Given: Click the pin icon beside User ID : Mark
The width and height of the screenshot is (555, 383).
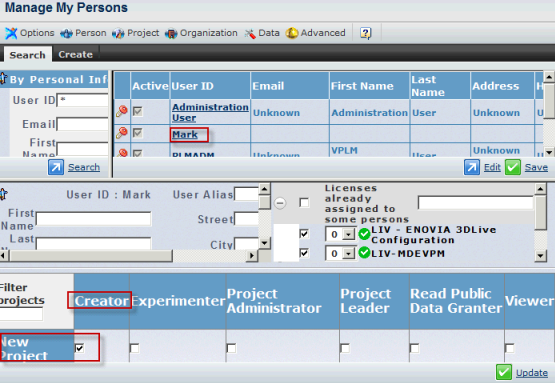Looking at the screenshot, I should [3, 194].
